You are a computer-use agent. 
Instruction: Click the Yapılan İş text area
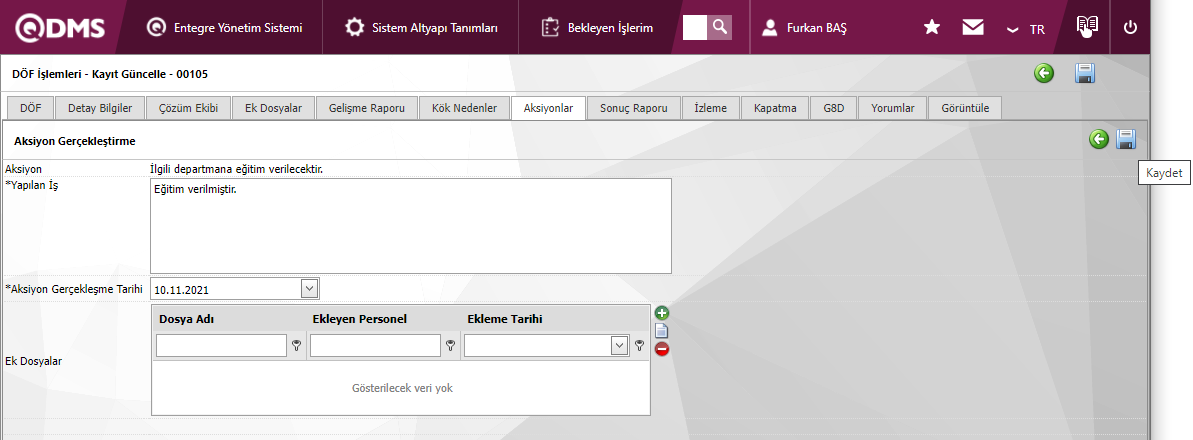(411, 226)
